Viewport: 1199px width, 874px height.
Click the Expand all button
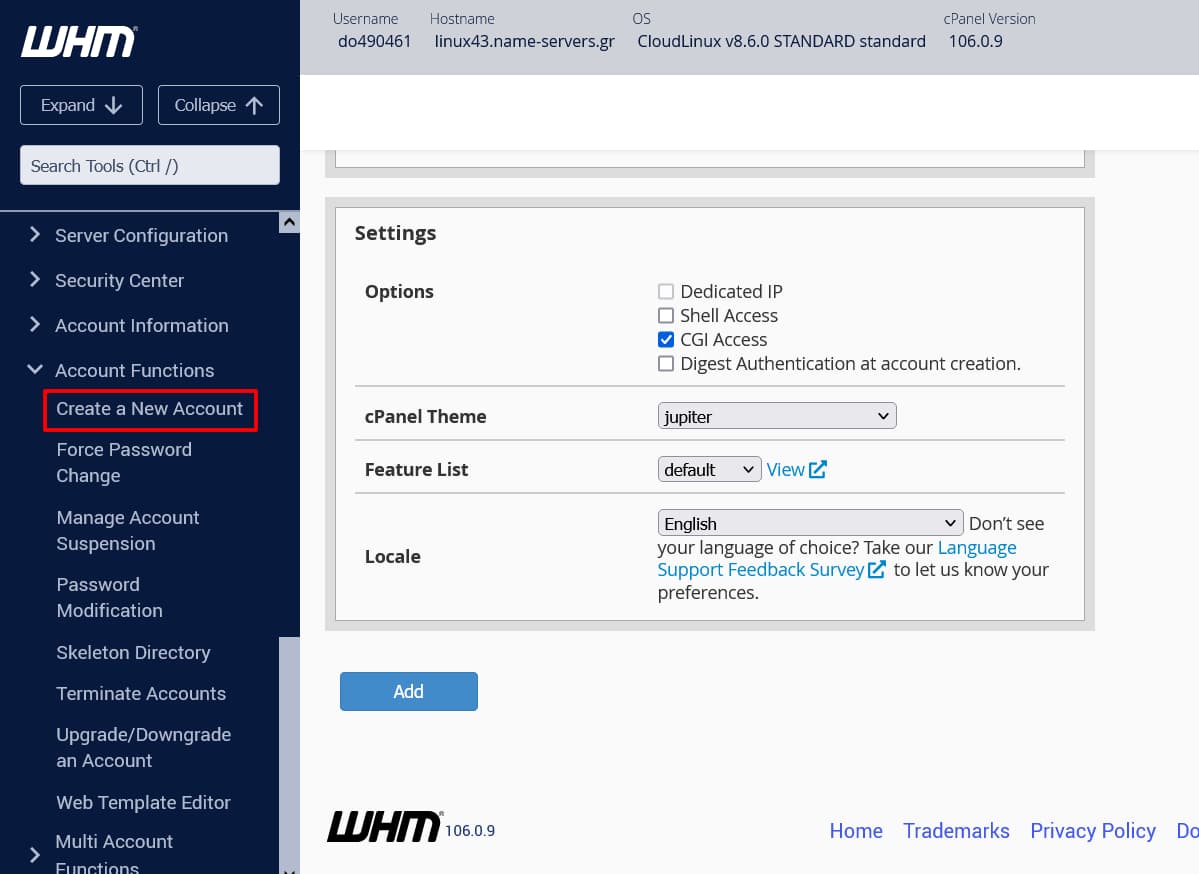(81, 105)
